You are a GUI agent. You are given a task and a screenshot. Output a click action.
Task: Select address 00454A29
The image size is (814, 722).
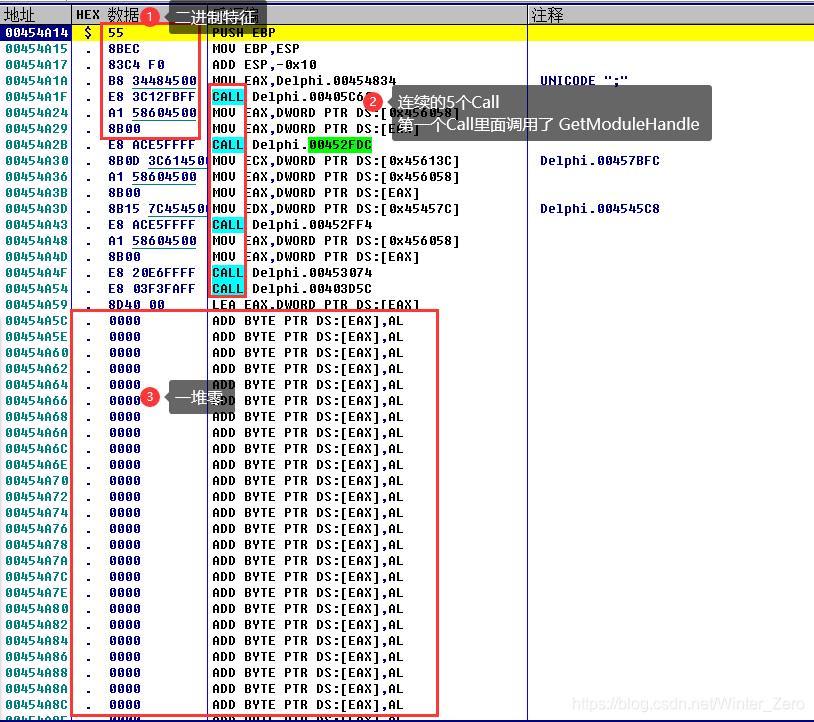click(x=37, y=129)
